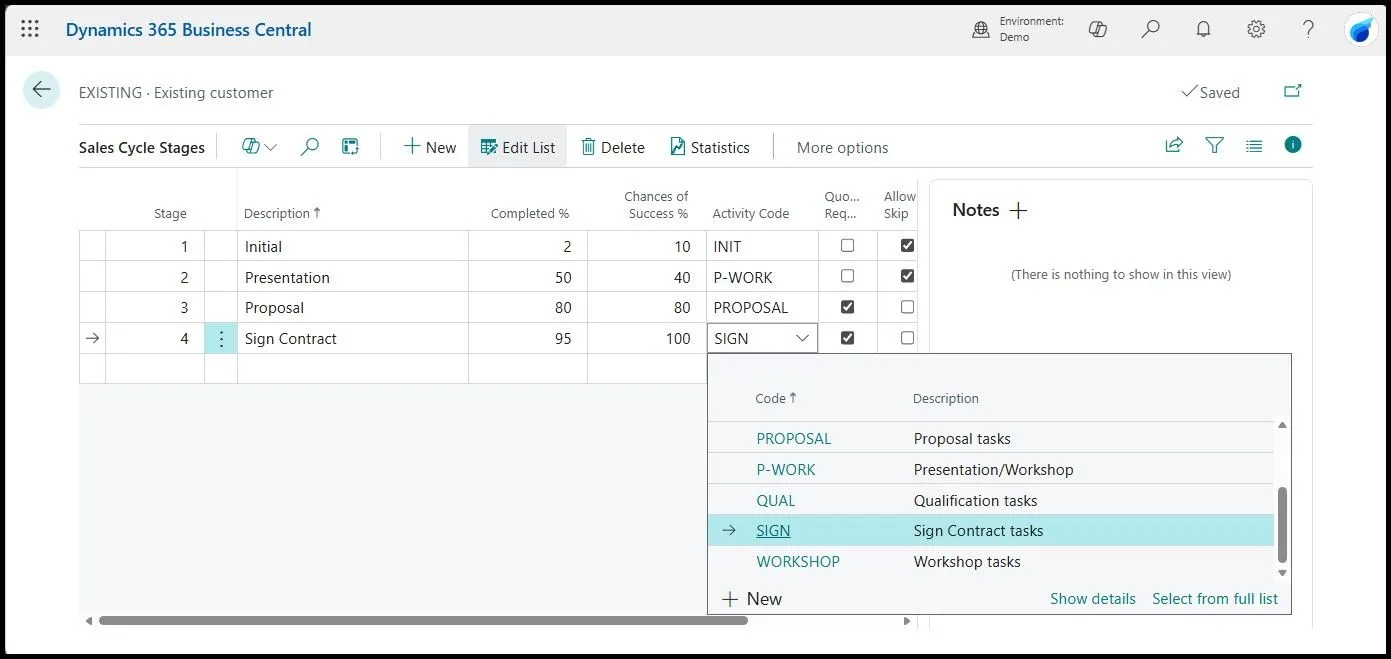Screen dimensions: 1391x659
Task: Search the Sales Cycle Stages list
Action: pos(310,147)
